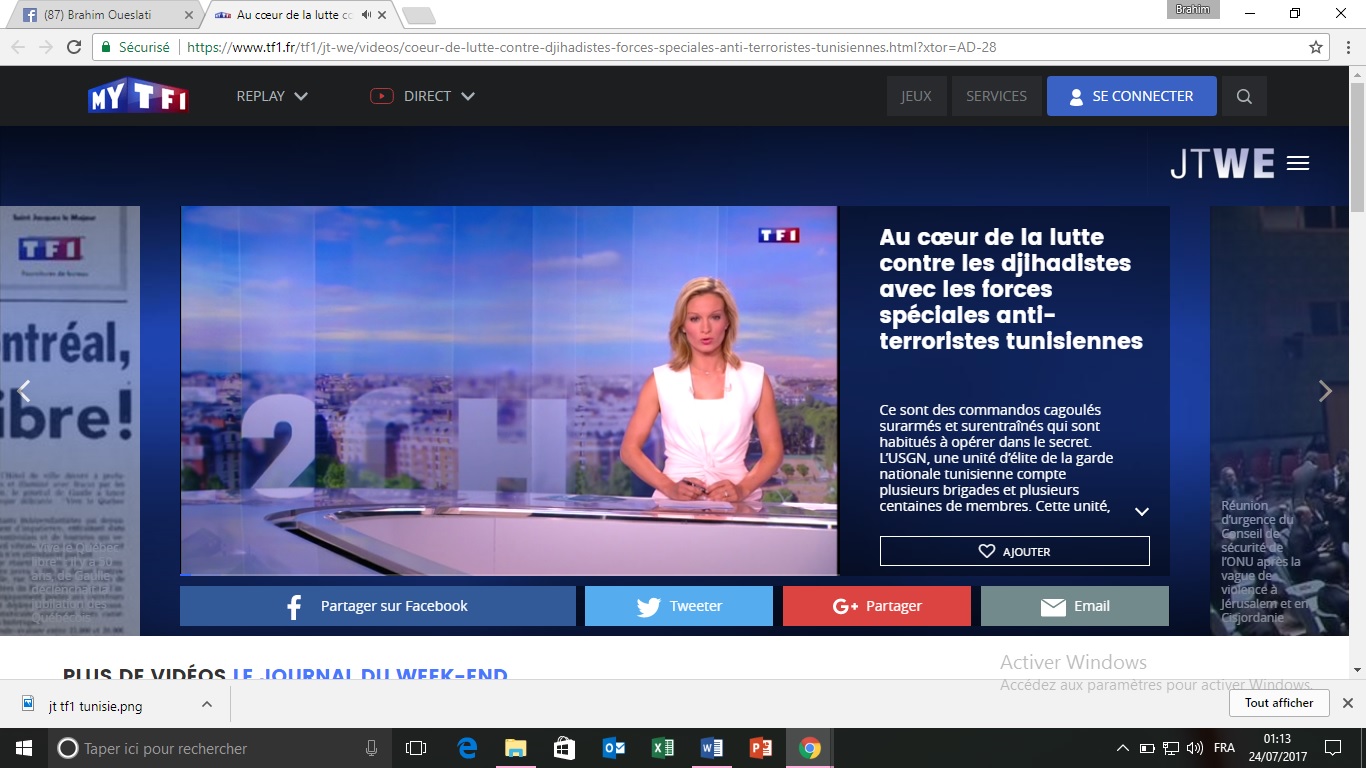Open Excel from the taskbar
1366x768 pixels.
(662, 748)
